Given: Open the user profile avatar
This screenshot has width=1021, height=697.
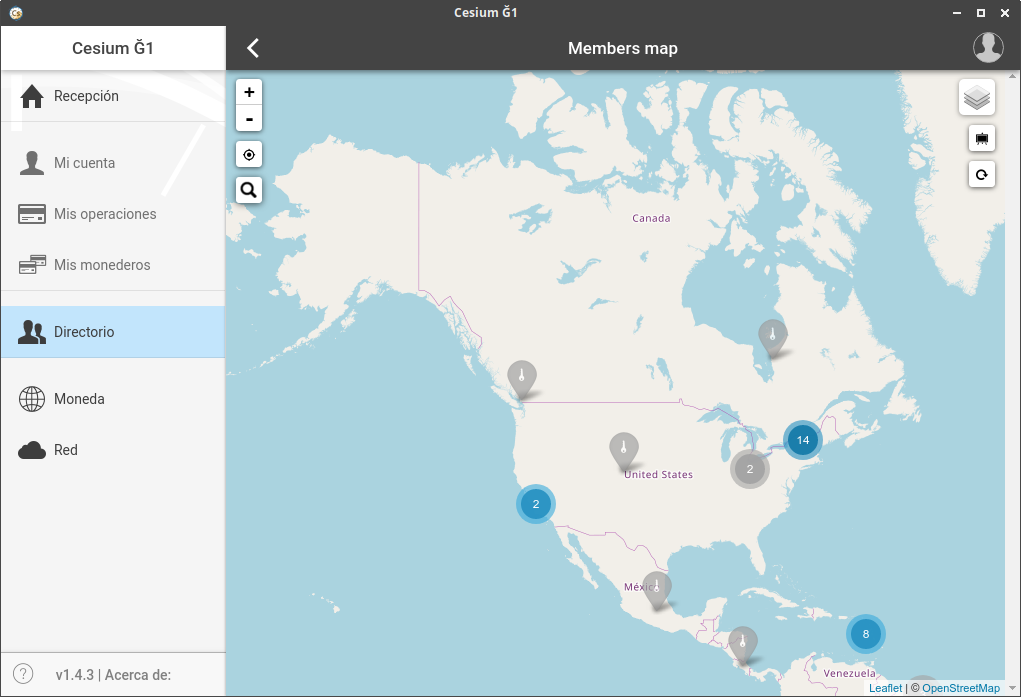Looking at the screenshot, I should point(988,48).
